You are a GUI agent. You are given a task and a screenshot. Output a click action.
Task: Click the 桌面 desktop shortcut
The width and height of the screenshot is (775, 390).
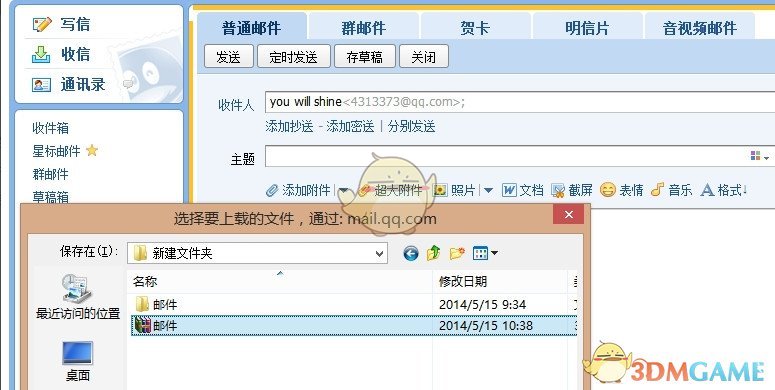tap(78, 361)
